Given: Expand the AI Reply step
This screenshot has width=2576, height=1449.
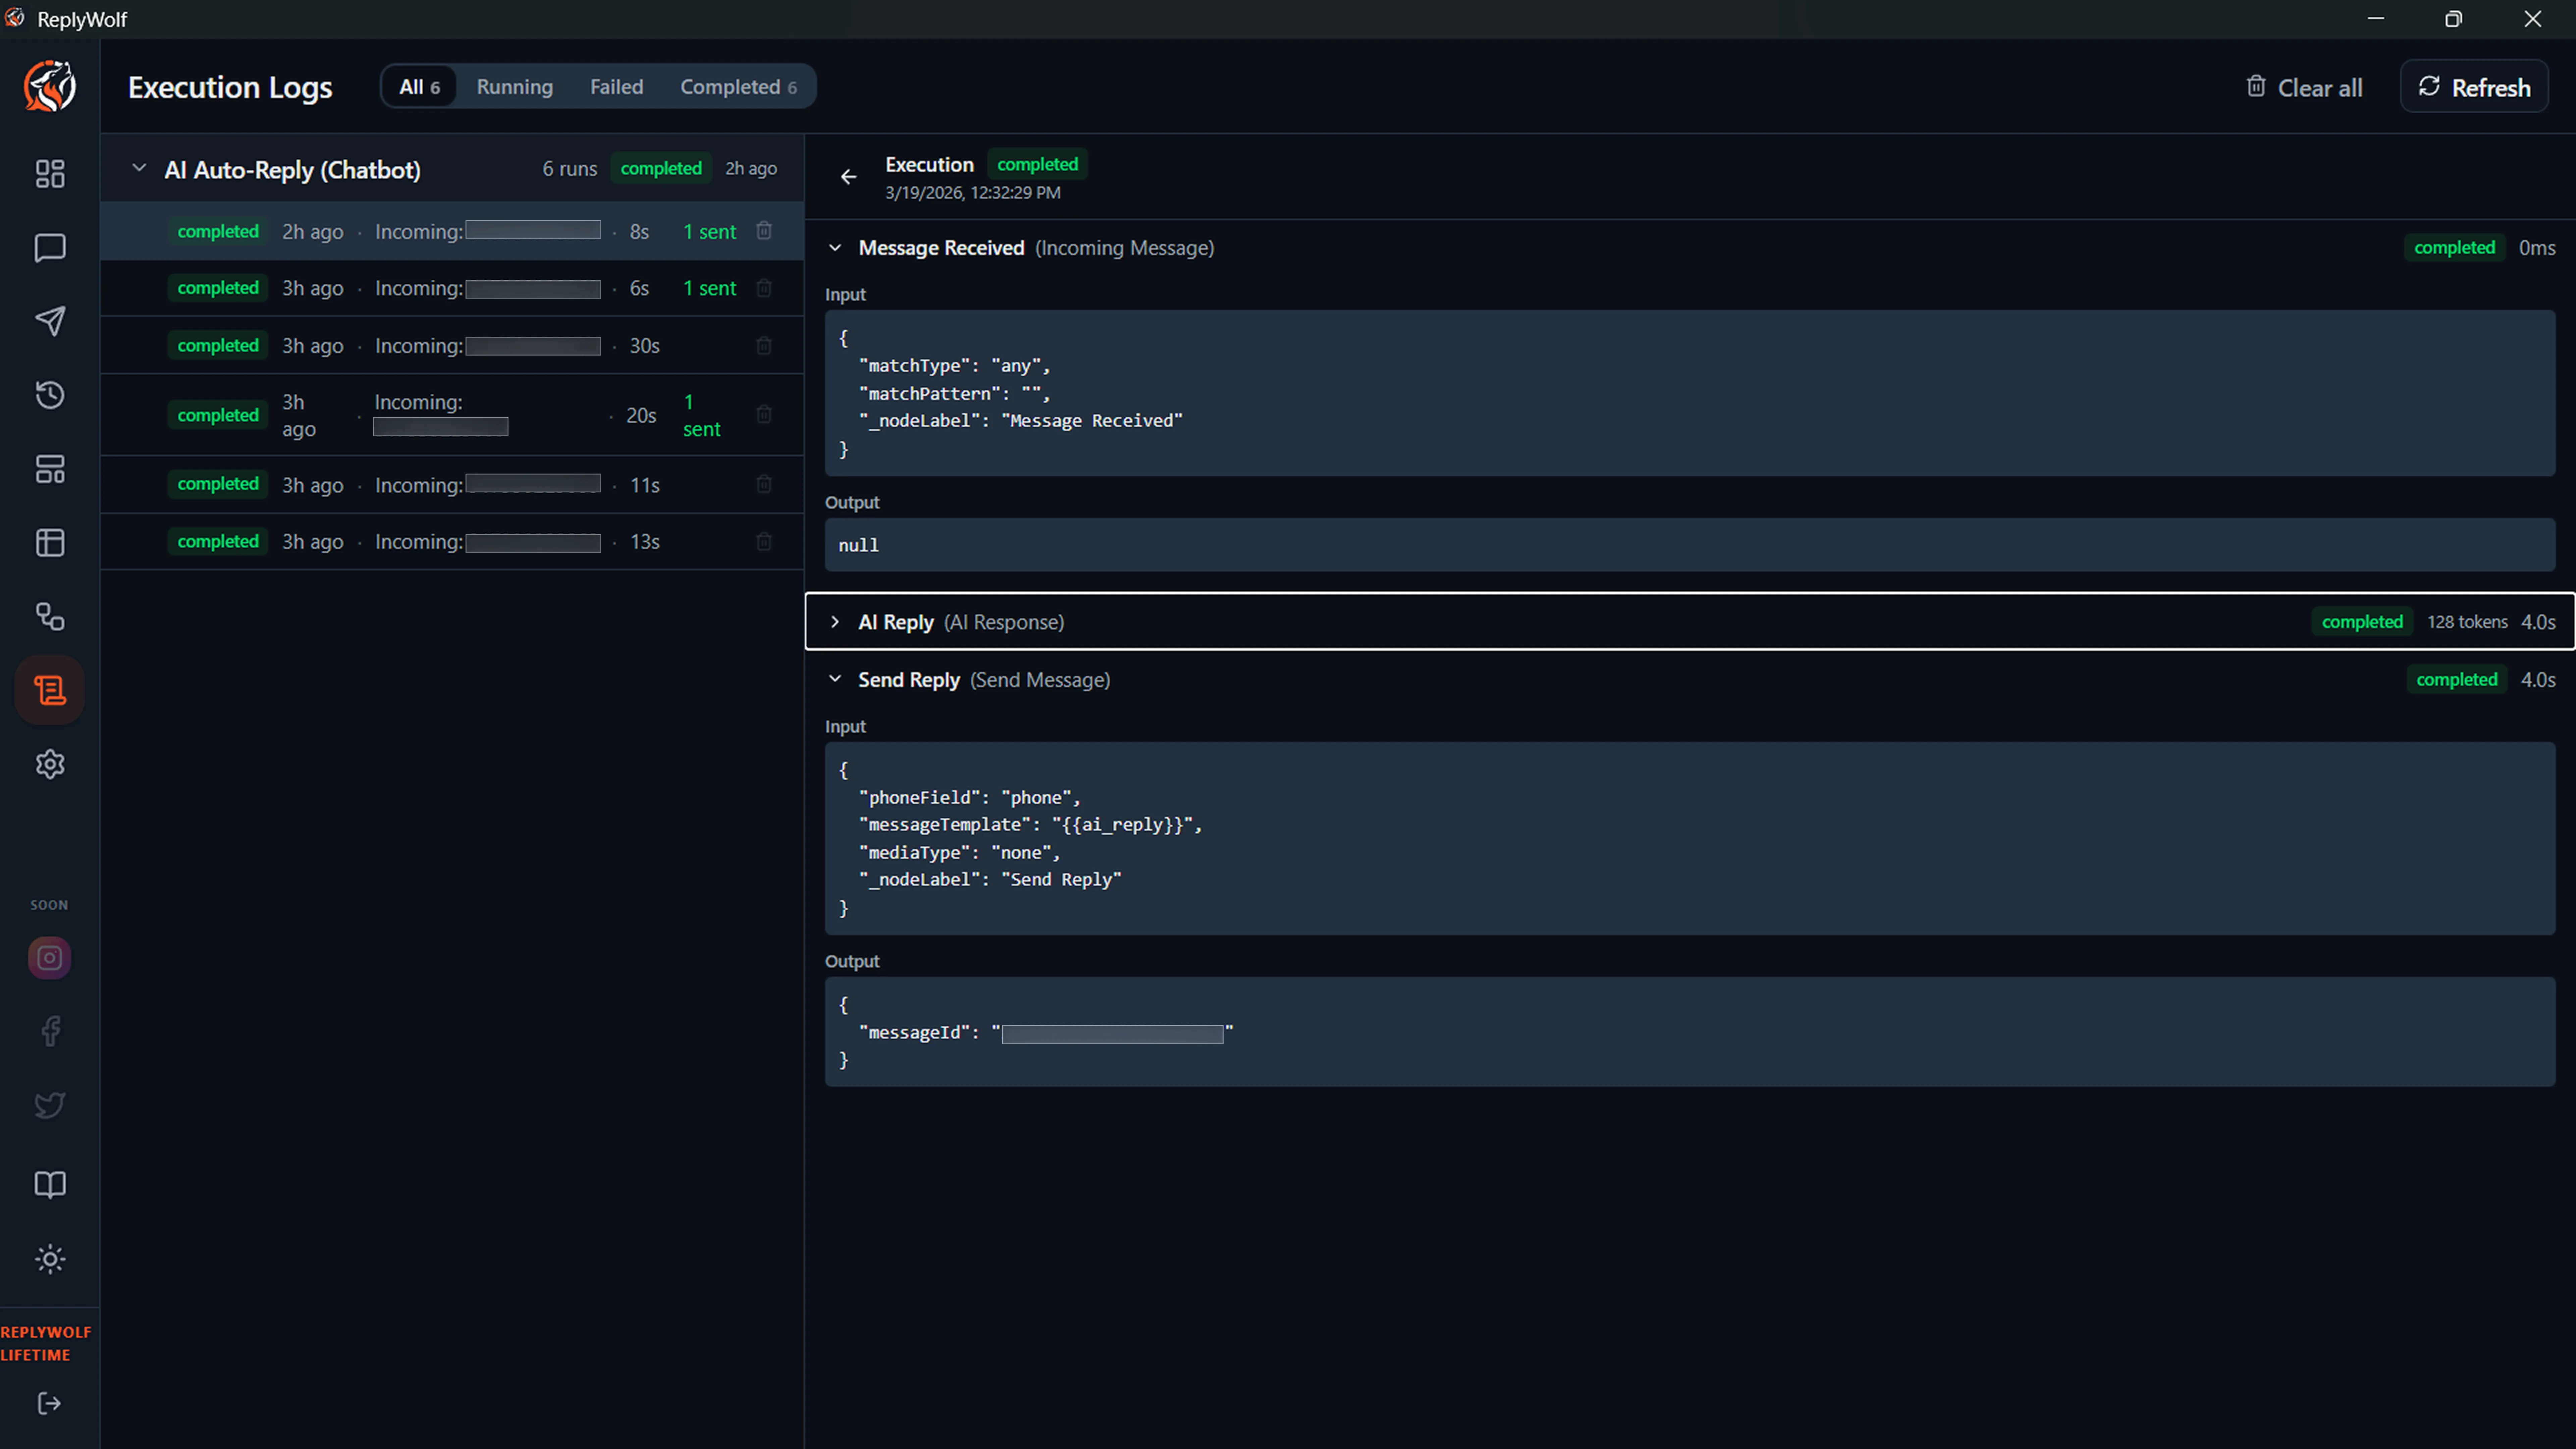Looking at the screenshot, I should tap(835, 622).
